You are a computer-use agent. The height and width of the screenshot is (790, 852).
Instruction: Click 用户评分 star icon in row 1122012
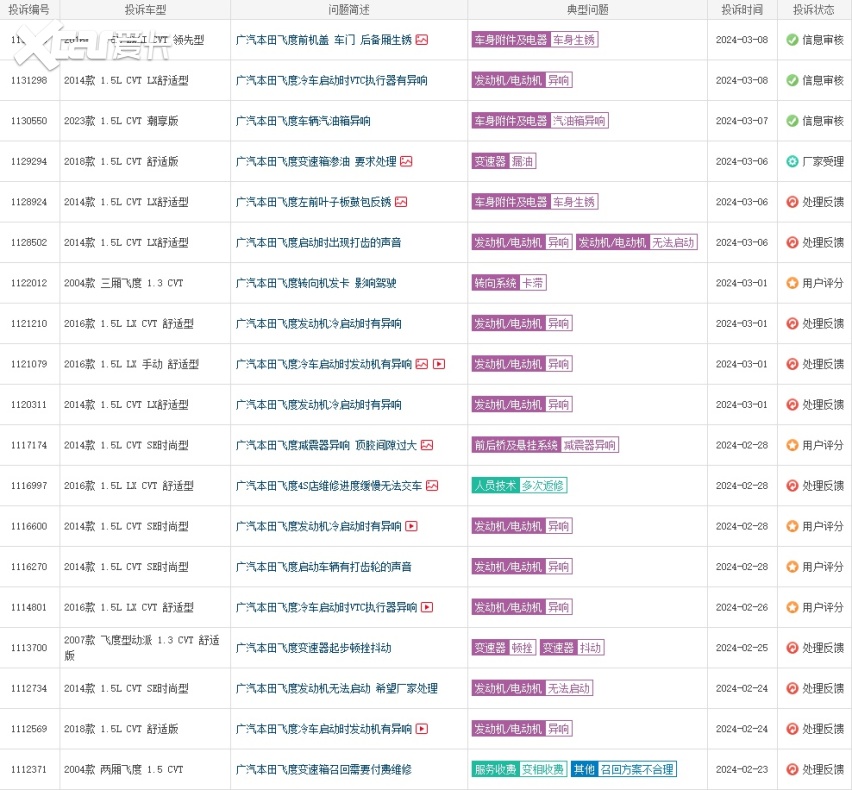click(x=792, y=283)
